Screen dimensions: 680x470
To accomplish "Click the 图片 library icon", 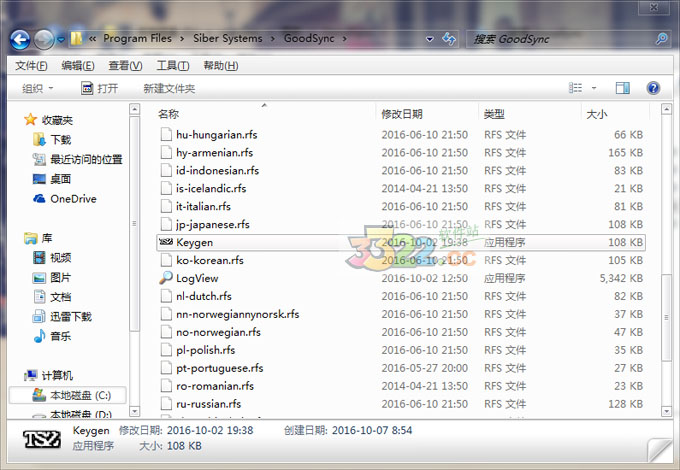I will [39, 277].
